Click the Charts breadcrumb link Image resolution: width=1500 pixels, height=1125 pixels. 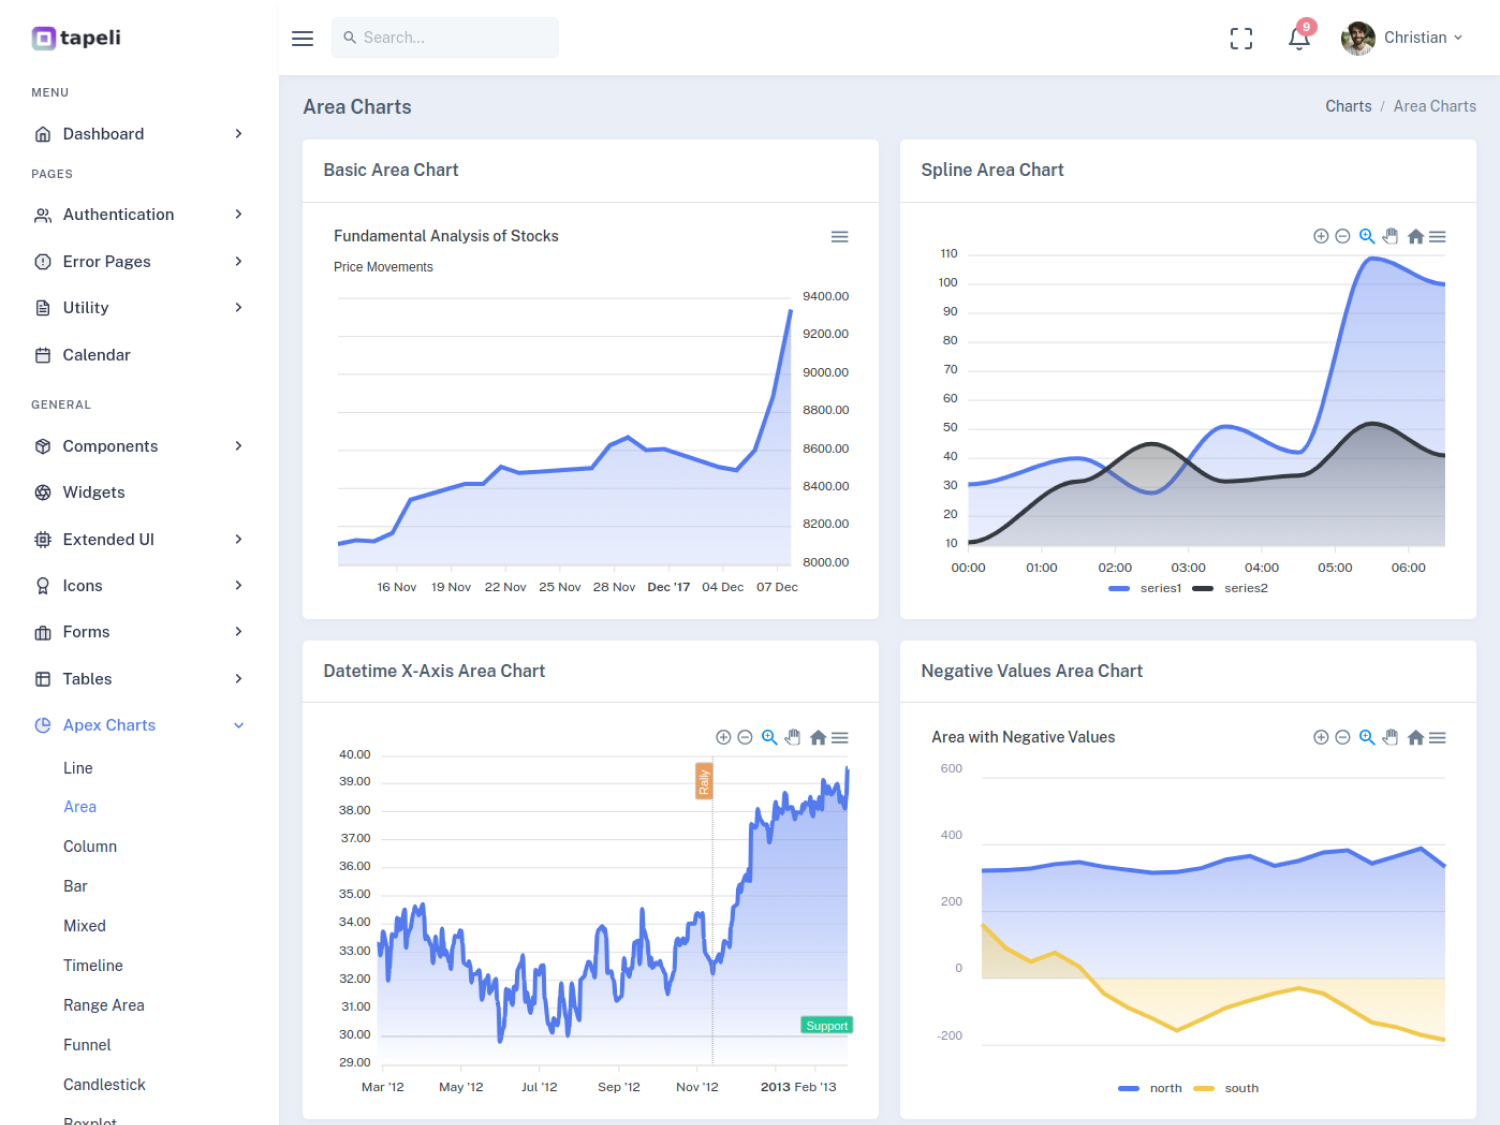point(1348,106)
